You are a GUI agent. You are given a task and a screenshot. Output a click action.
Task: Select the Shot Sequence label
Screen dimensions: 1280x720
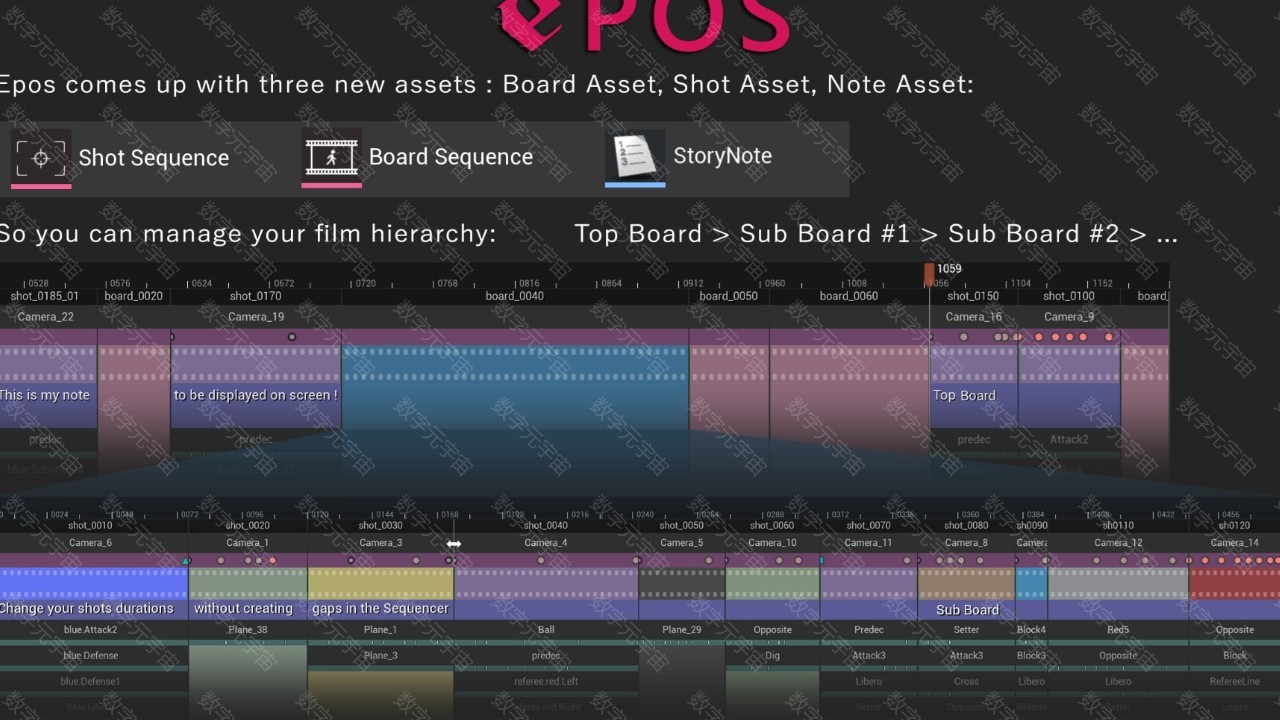(153, 158)
